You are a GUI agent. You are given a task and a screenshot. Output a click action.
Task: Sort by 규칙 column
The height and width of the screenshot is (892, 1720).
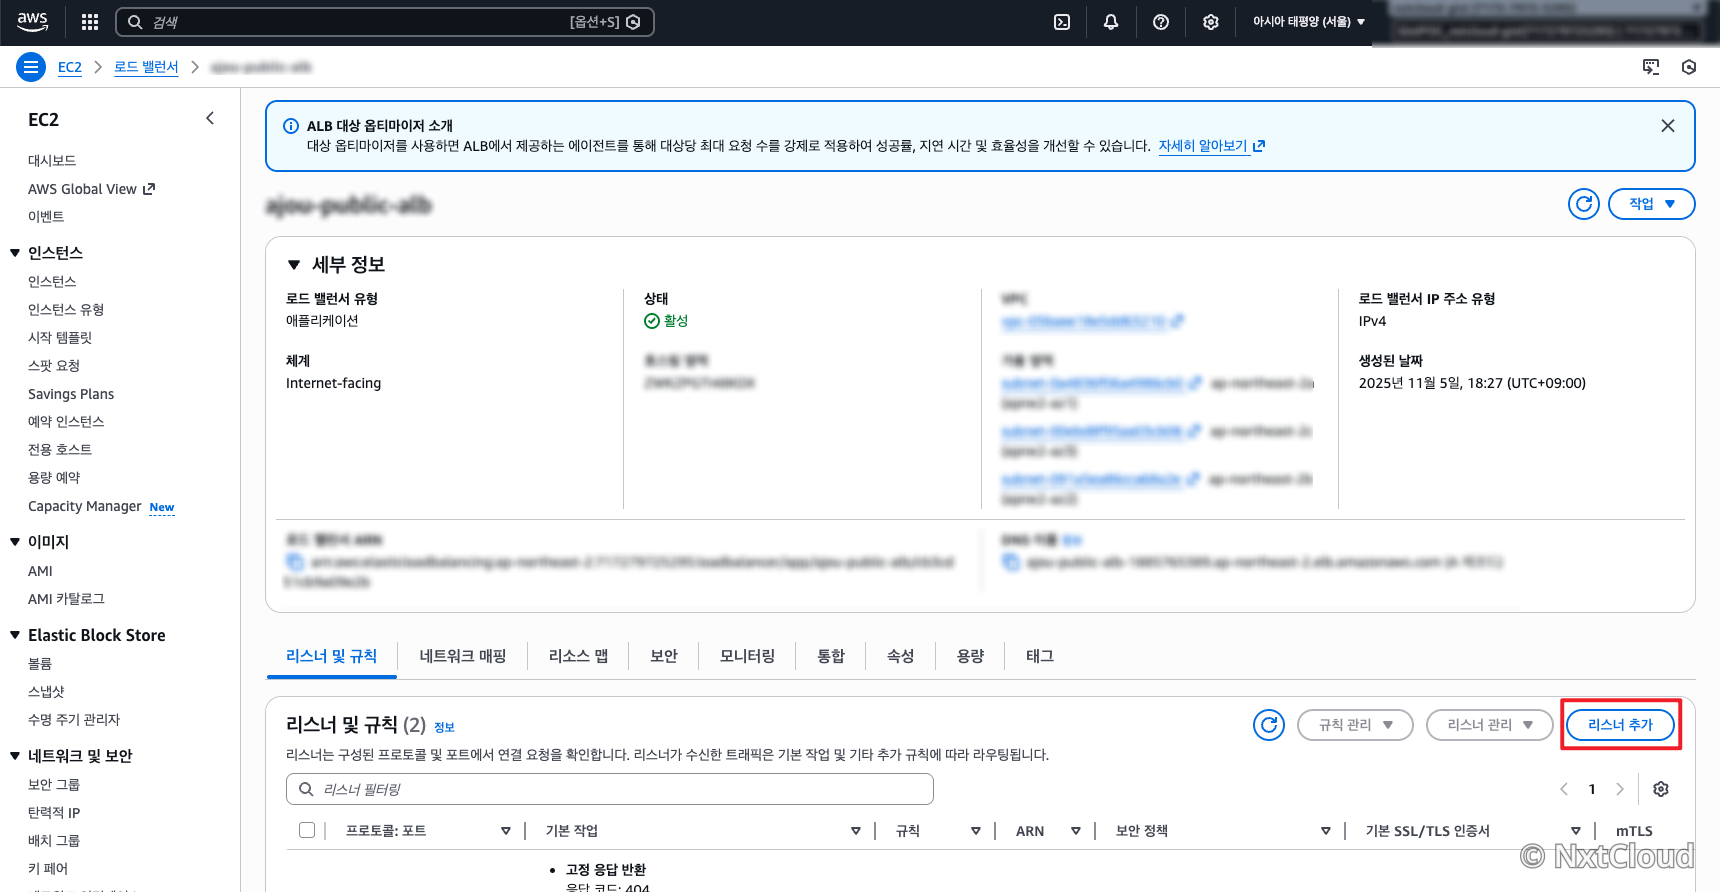tap(976, 831)
